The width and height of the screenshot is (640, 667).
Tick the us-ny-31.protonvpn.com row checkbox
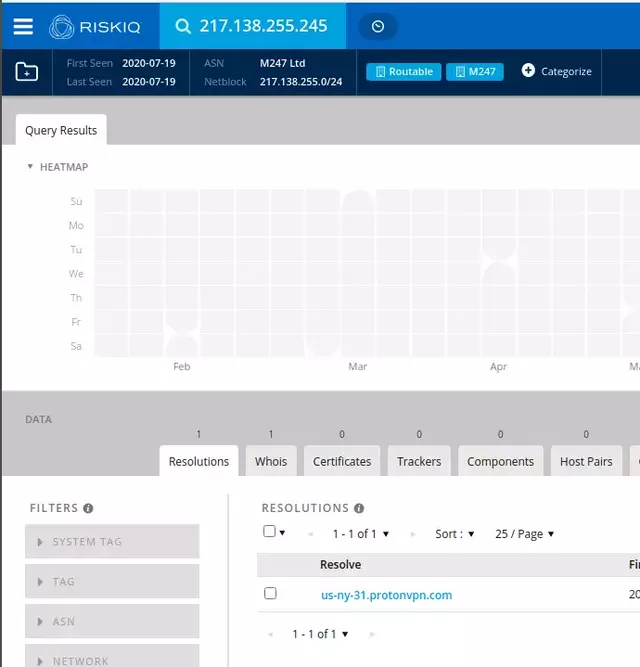click(270, 593)
